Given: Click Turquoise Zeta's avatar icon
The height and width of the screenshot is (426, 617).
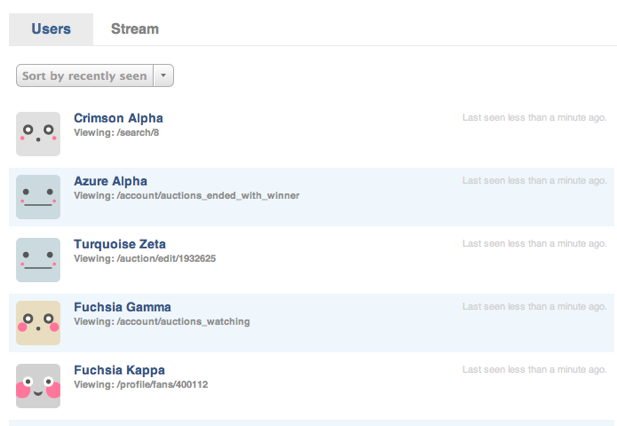Looking at the screenshot, I should [x=38, y=260].
